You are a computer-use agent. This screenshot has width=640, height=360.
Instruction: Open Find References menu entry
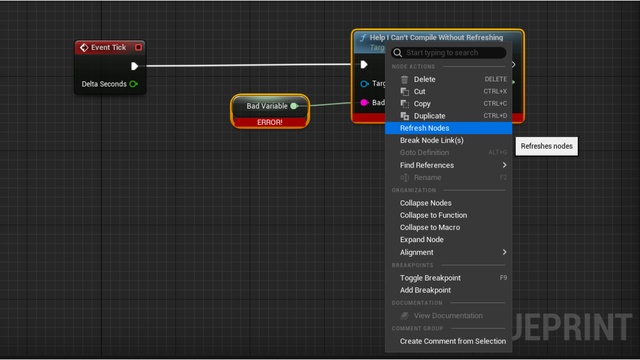(449, 165)
